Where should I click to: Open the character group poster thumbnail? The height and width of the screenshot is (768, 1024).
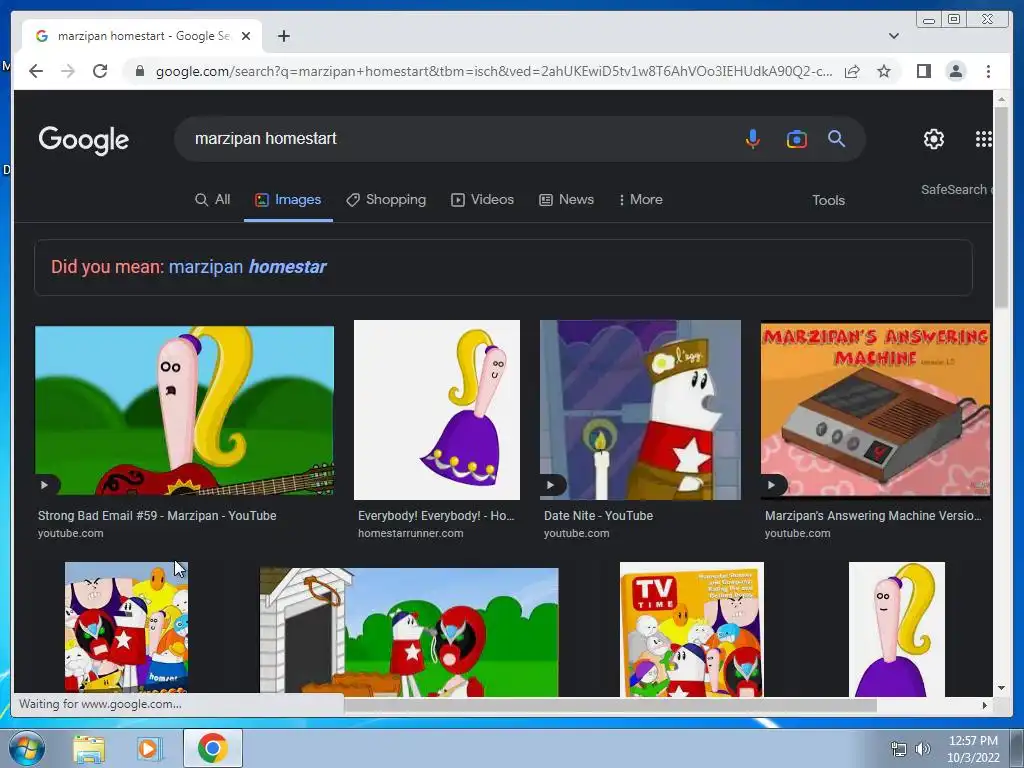coord(126,628)
